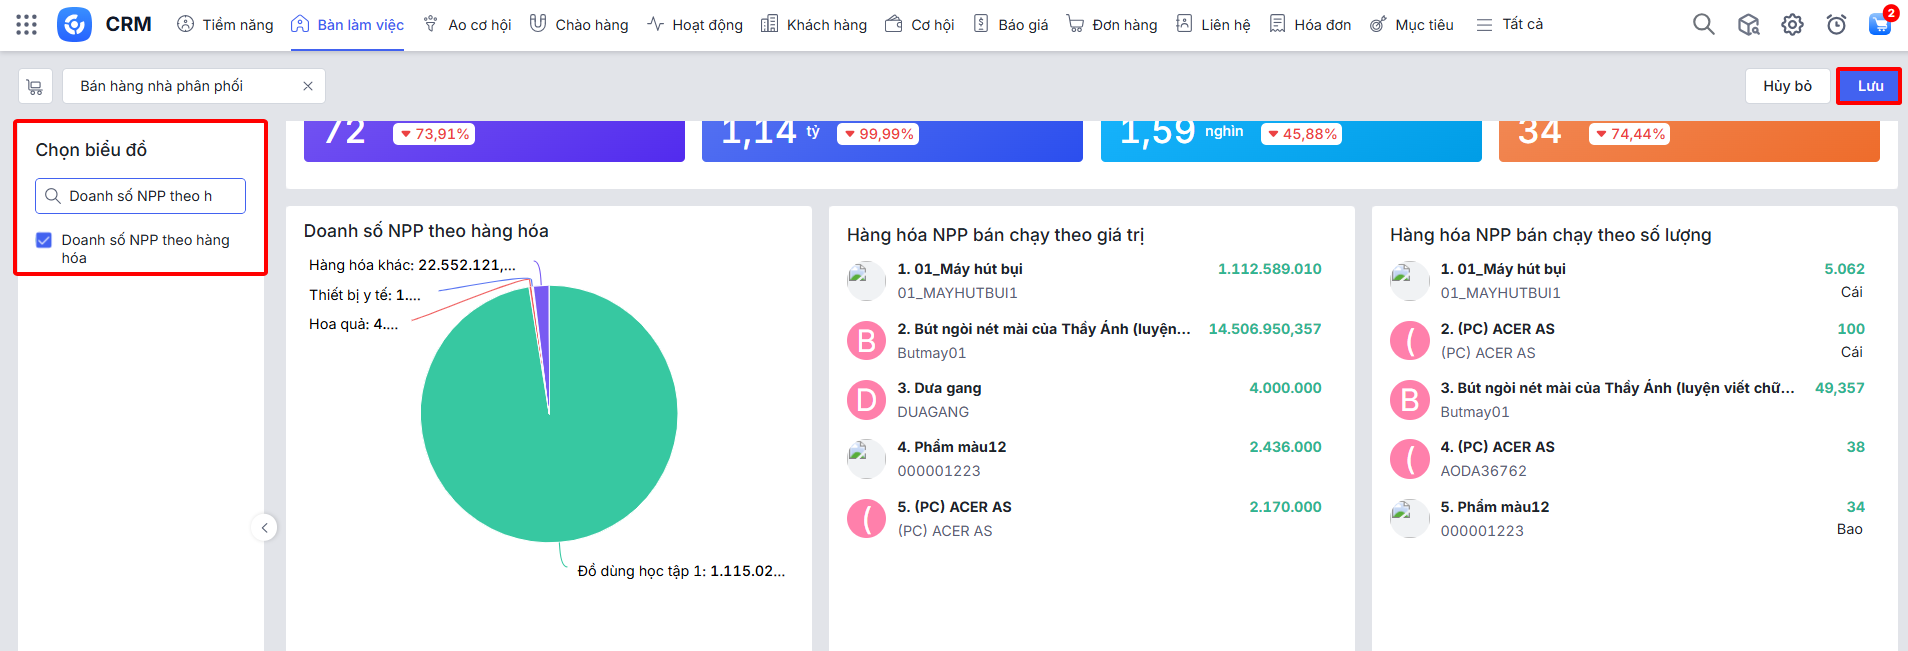Click the Hủy bỏ button
This screenshot has height=651, width=1908.
pyautogui.click(x=1787, y=86)
